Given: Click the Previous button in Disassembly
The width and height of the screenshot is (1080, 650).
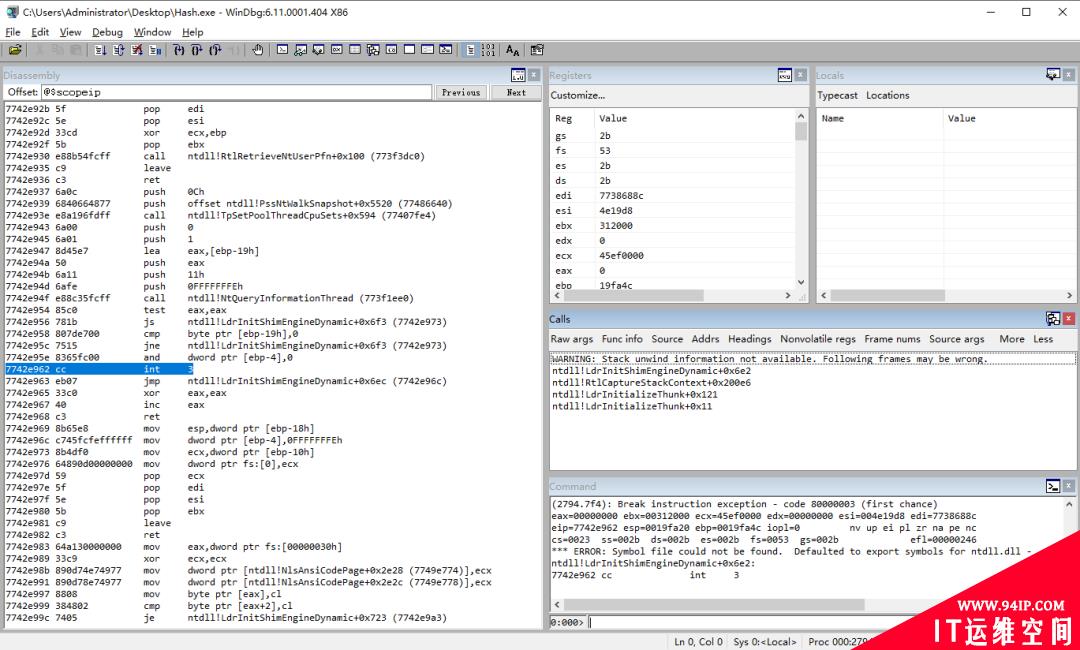Looking at the screenshot, I should point(461,92).
